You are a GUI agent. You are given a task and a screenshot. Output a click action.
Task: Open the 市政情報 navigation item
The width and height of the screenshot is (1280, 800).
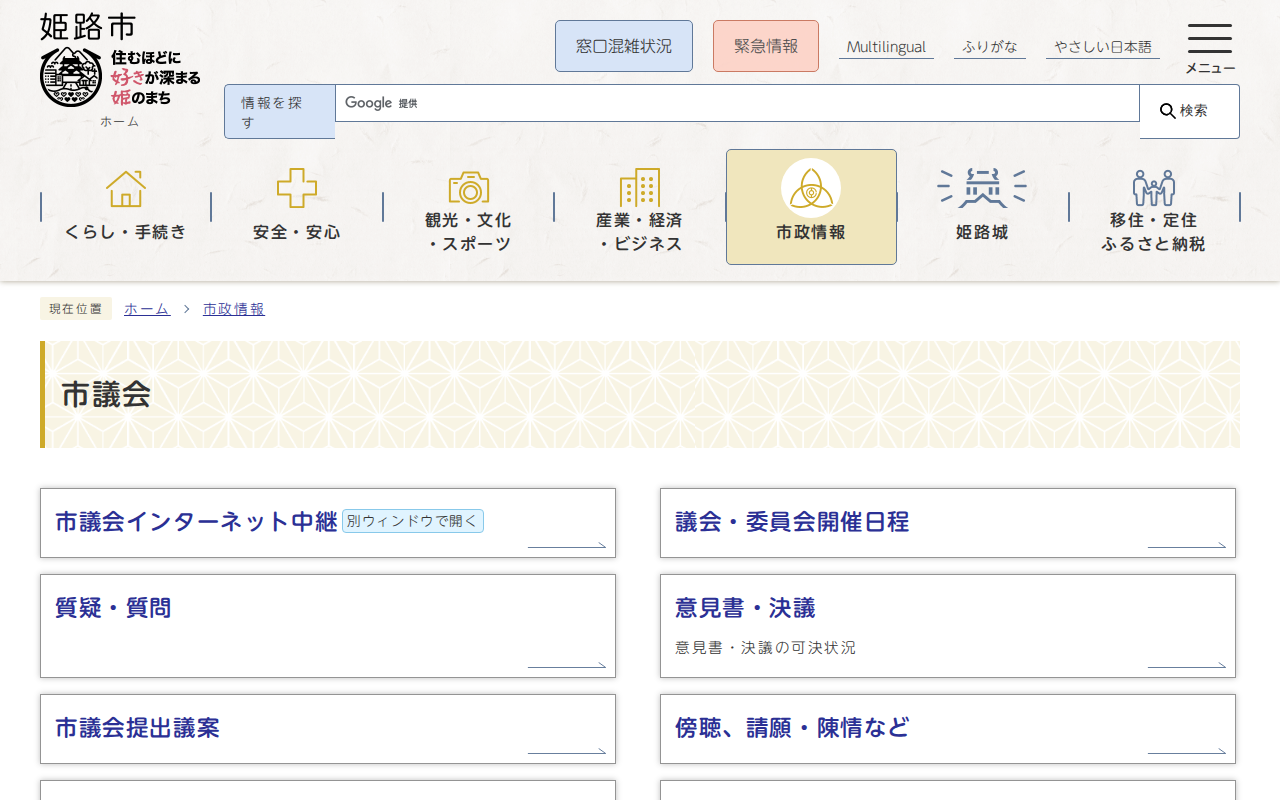811,207
